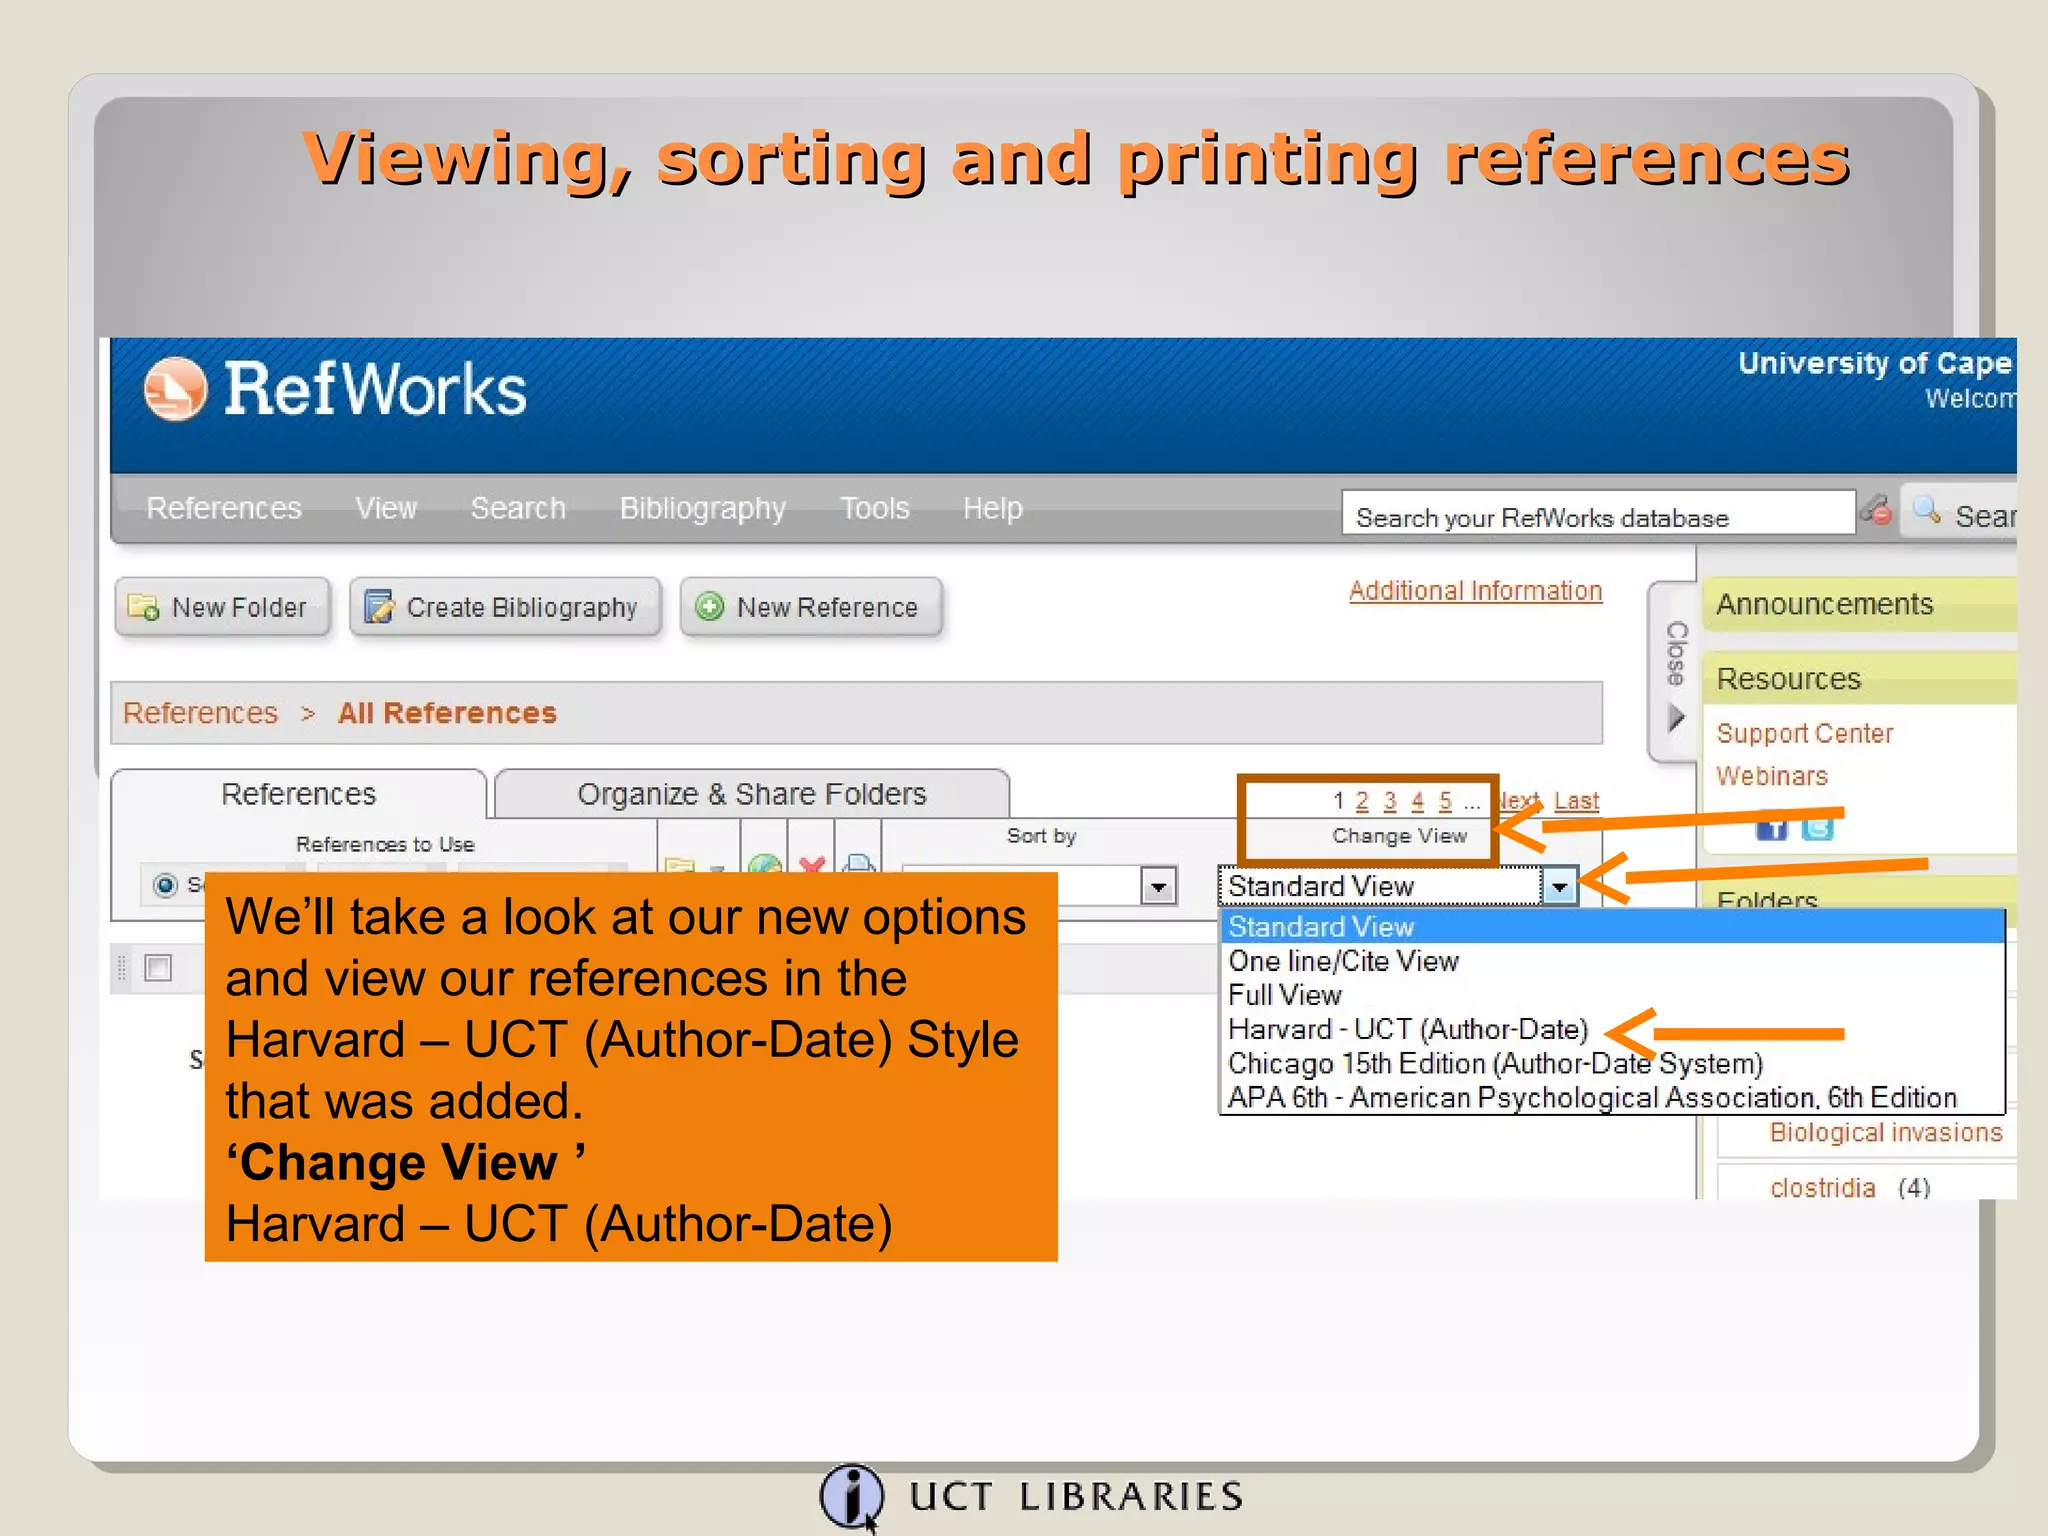Open the Search menu
Image resolution: width=2048 pixels, height=1536 pixels.
click(518, 508)
